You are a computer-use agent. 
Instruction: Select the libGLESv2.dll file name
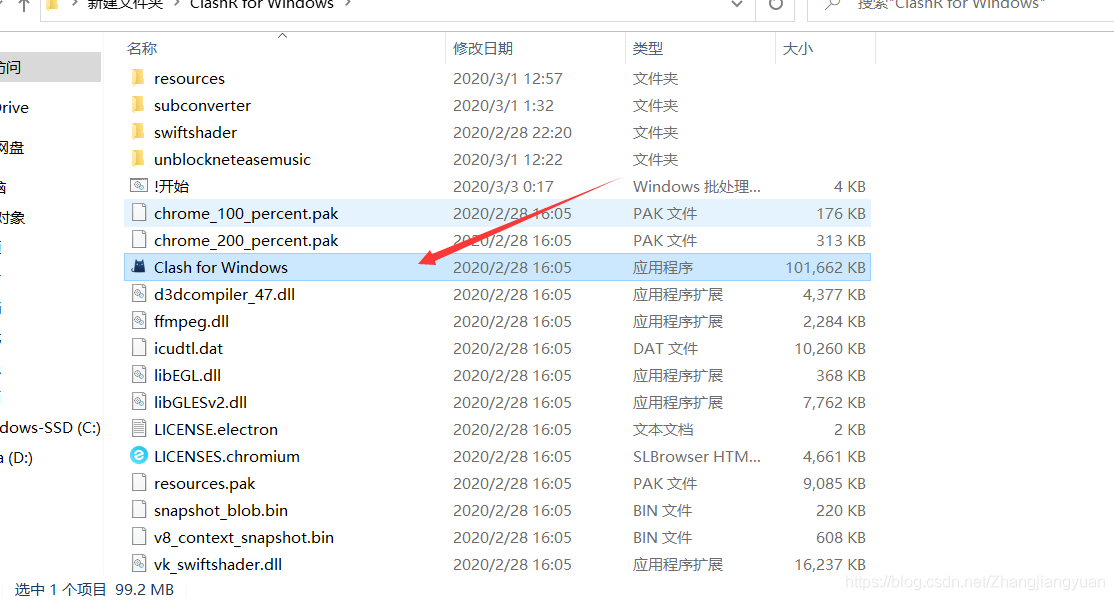coord(200,402)
